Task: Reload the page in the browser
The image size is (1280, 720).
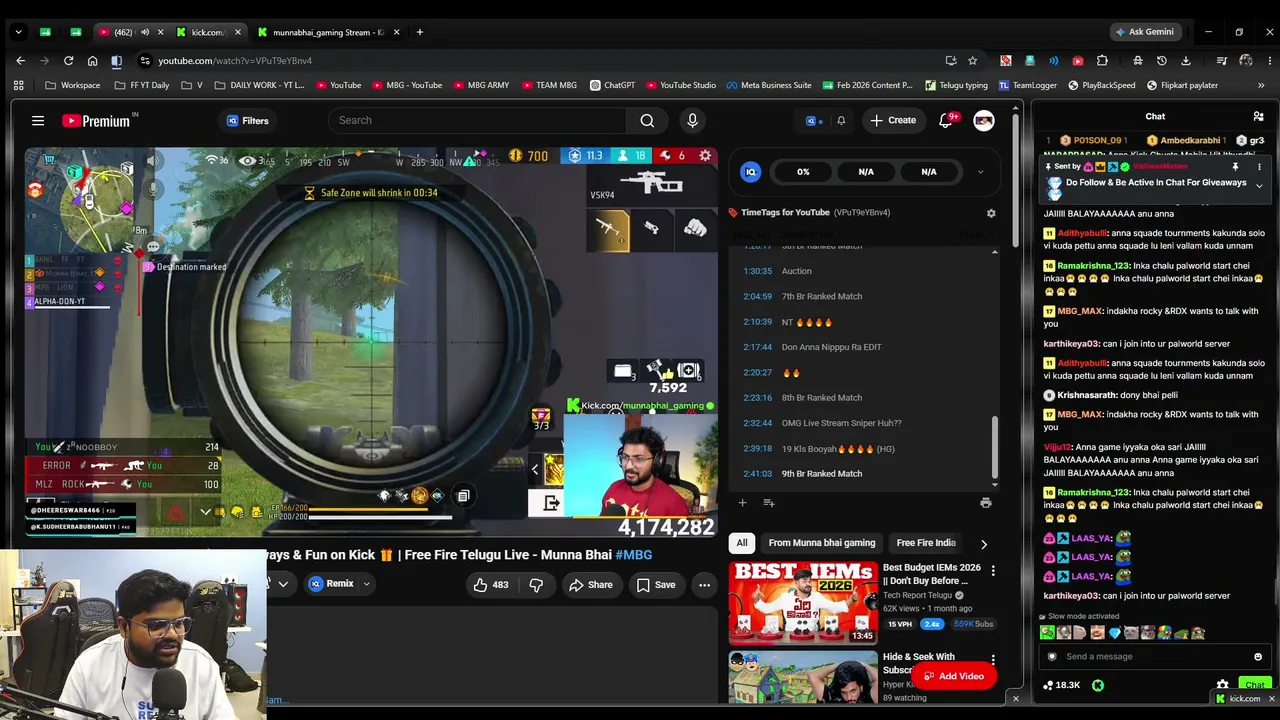Action: (68, 61)
